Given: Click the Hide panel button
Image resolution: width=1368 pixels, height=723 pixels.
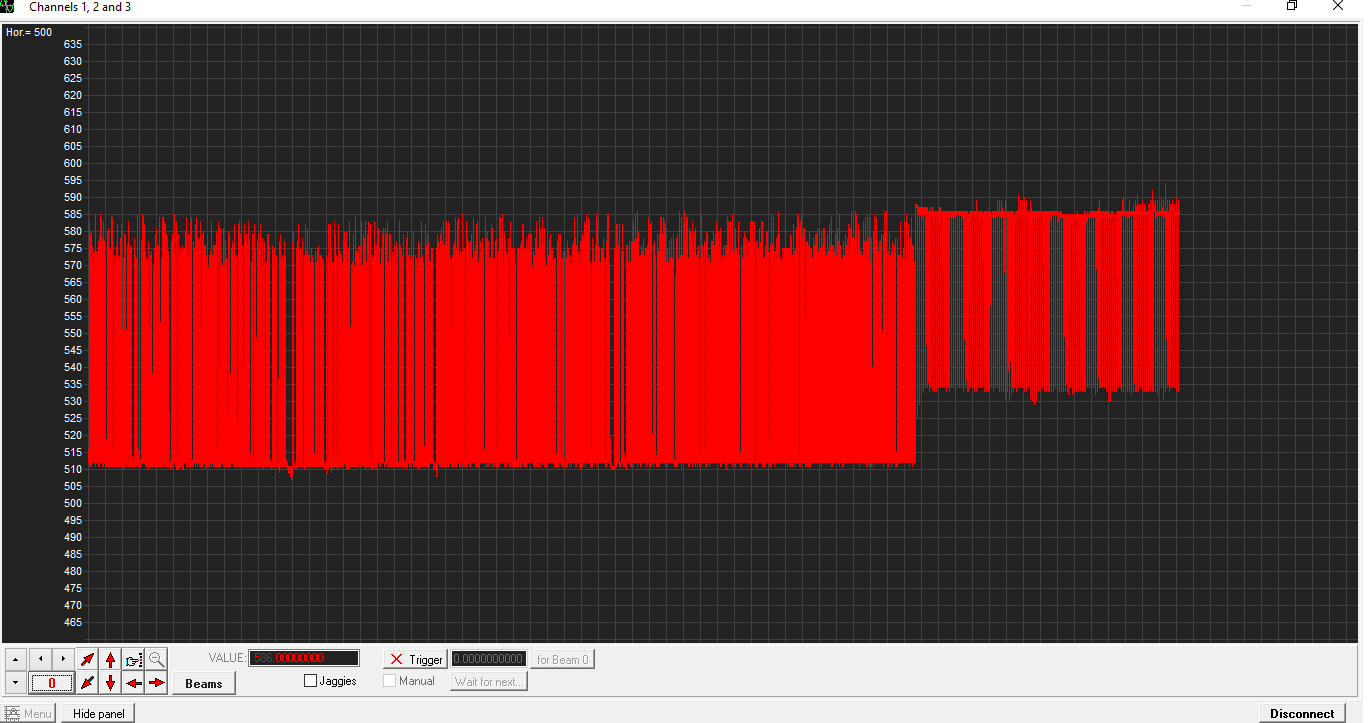Looking at the screenshot, I should coord(98,714).
